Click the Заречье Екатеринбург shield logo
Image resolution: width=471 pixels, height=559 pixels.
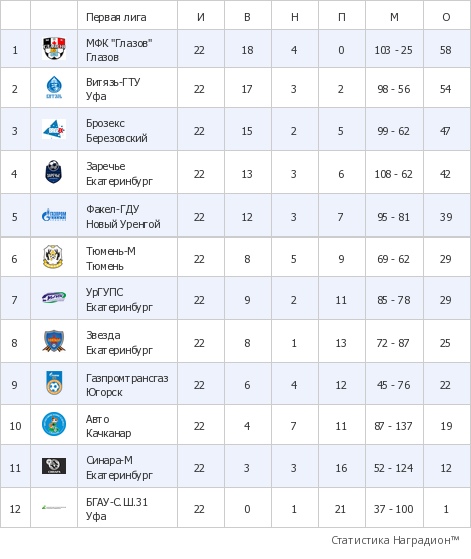54,172
